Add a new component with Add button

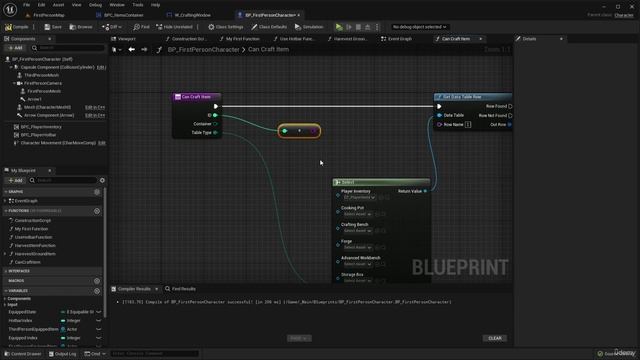tap(16, 48)
